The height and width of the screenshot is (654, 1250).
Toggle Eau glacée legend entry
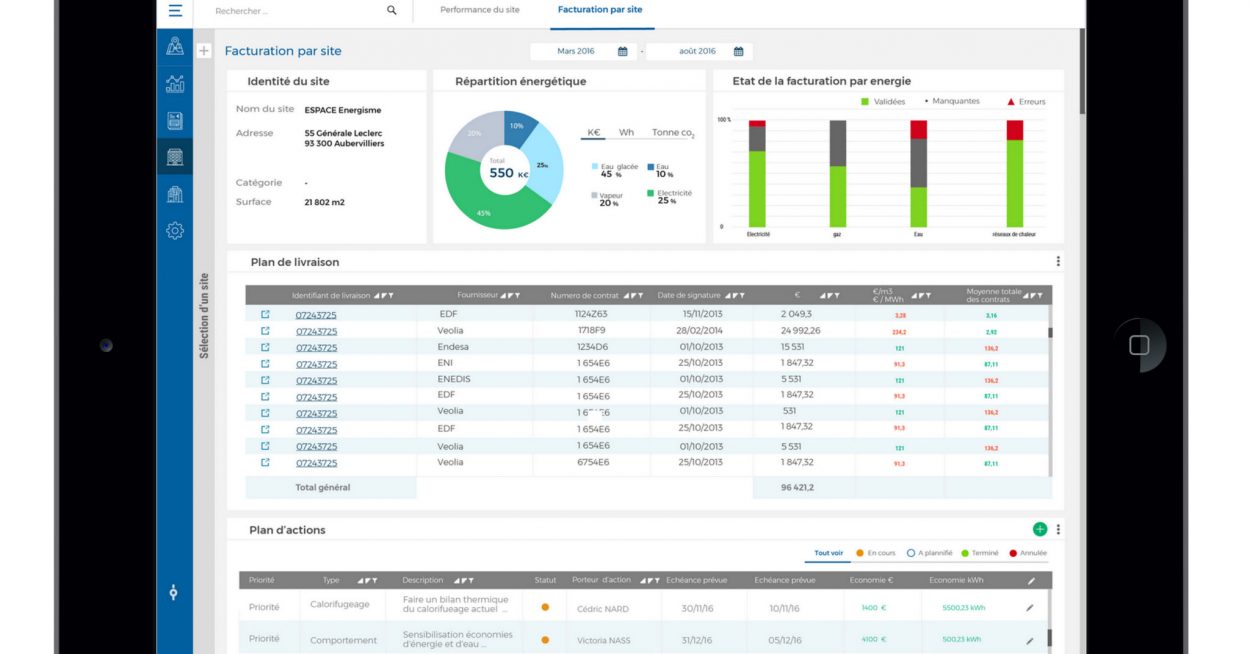[615, 170]
